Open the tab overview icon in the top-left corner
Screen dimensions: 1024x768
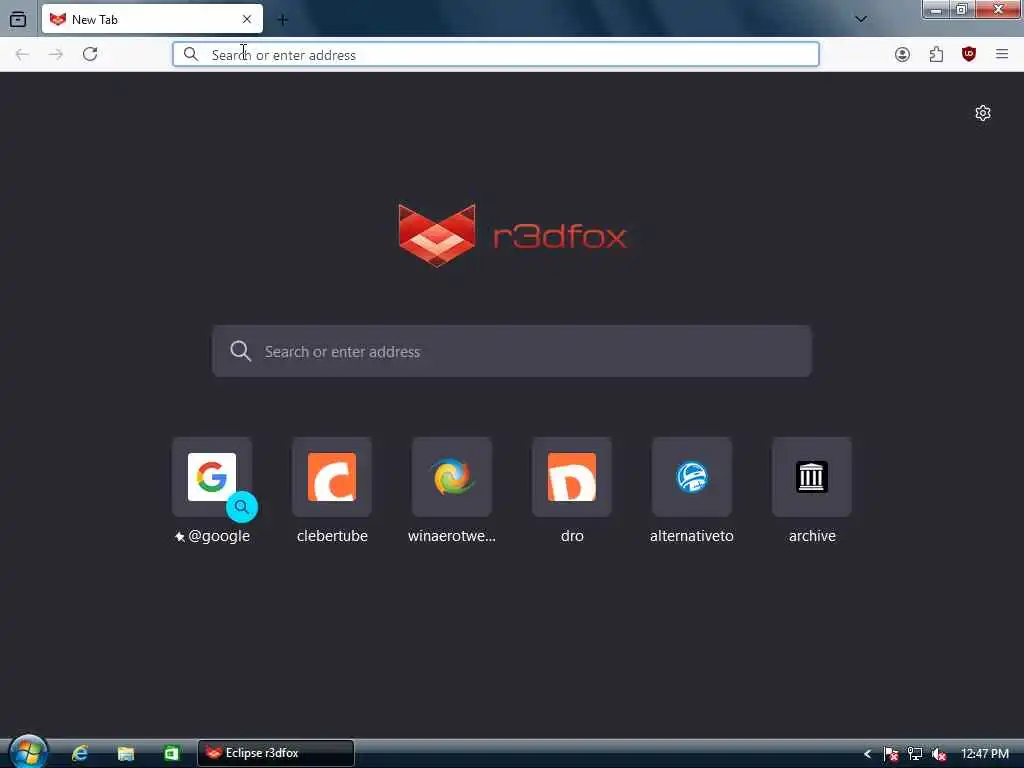pos(18,19)
